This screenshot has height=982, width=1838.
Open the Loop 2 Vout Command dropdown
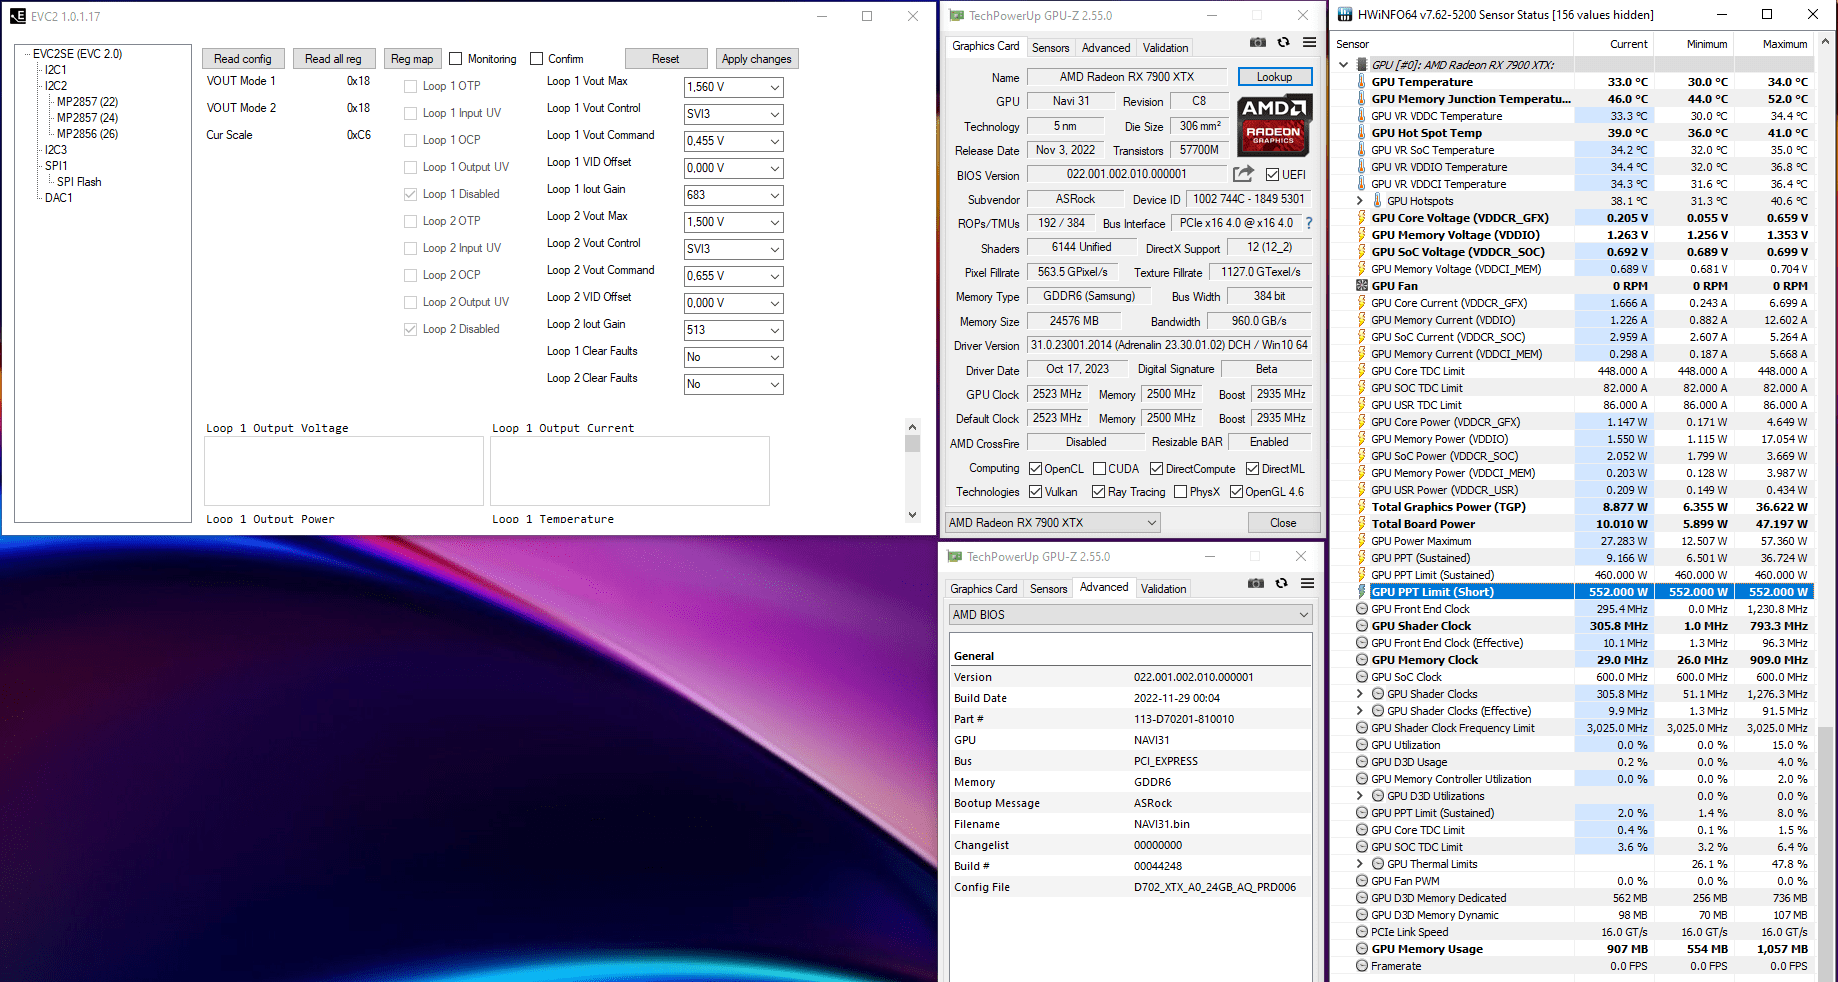734,276
